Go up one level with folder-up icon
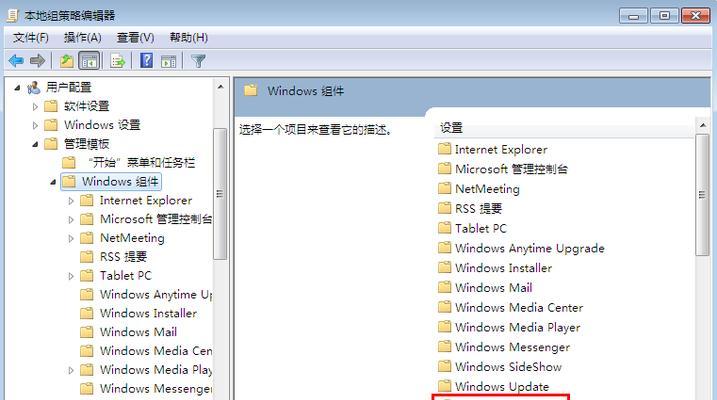The image size is (717, 400). [67, 60]
